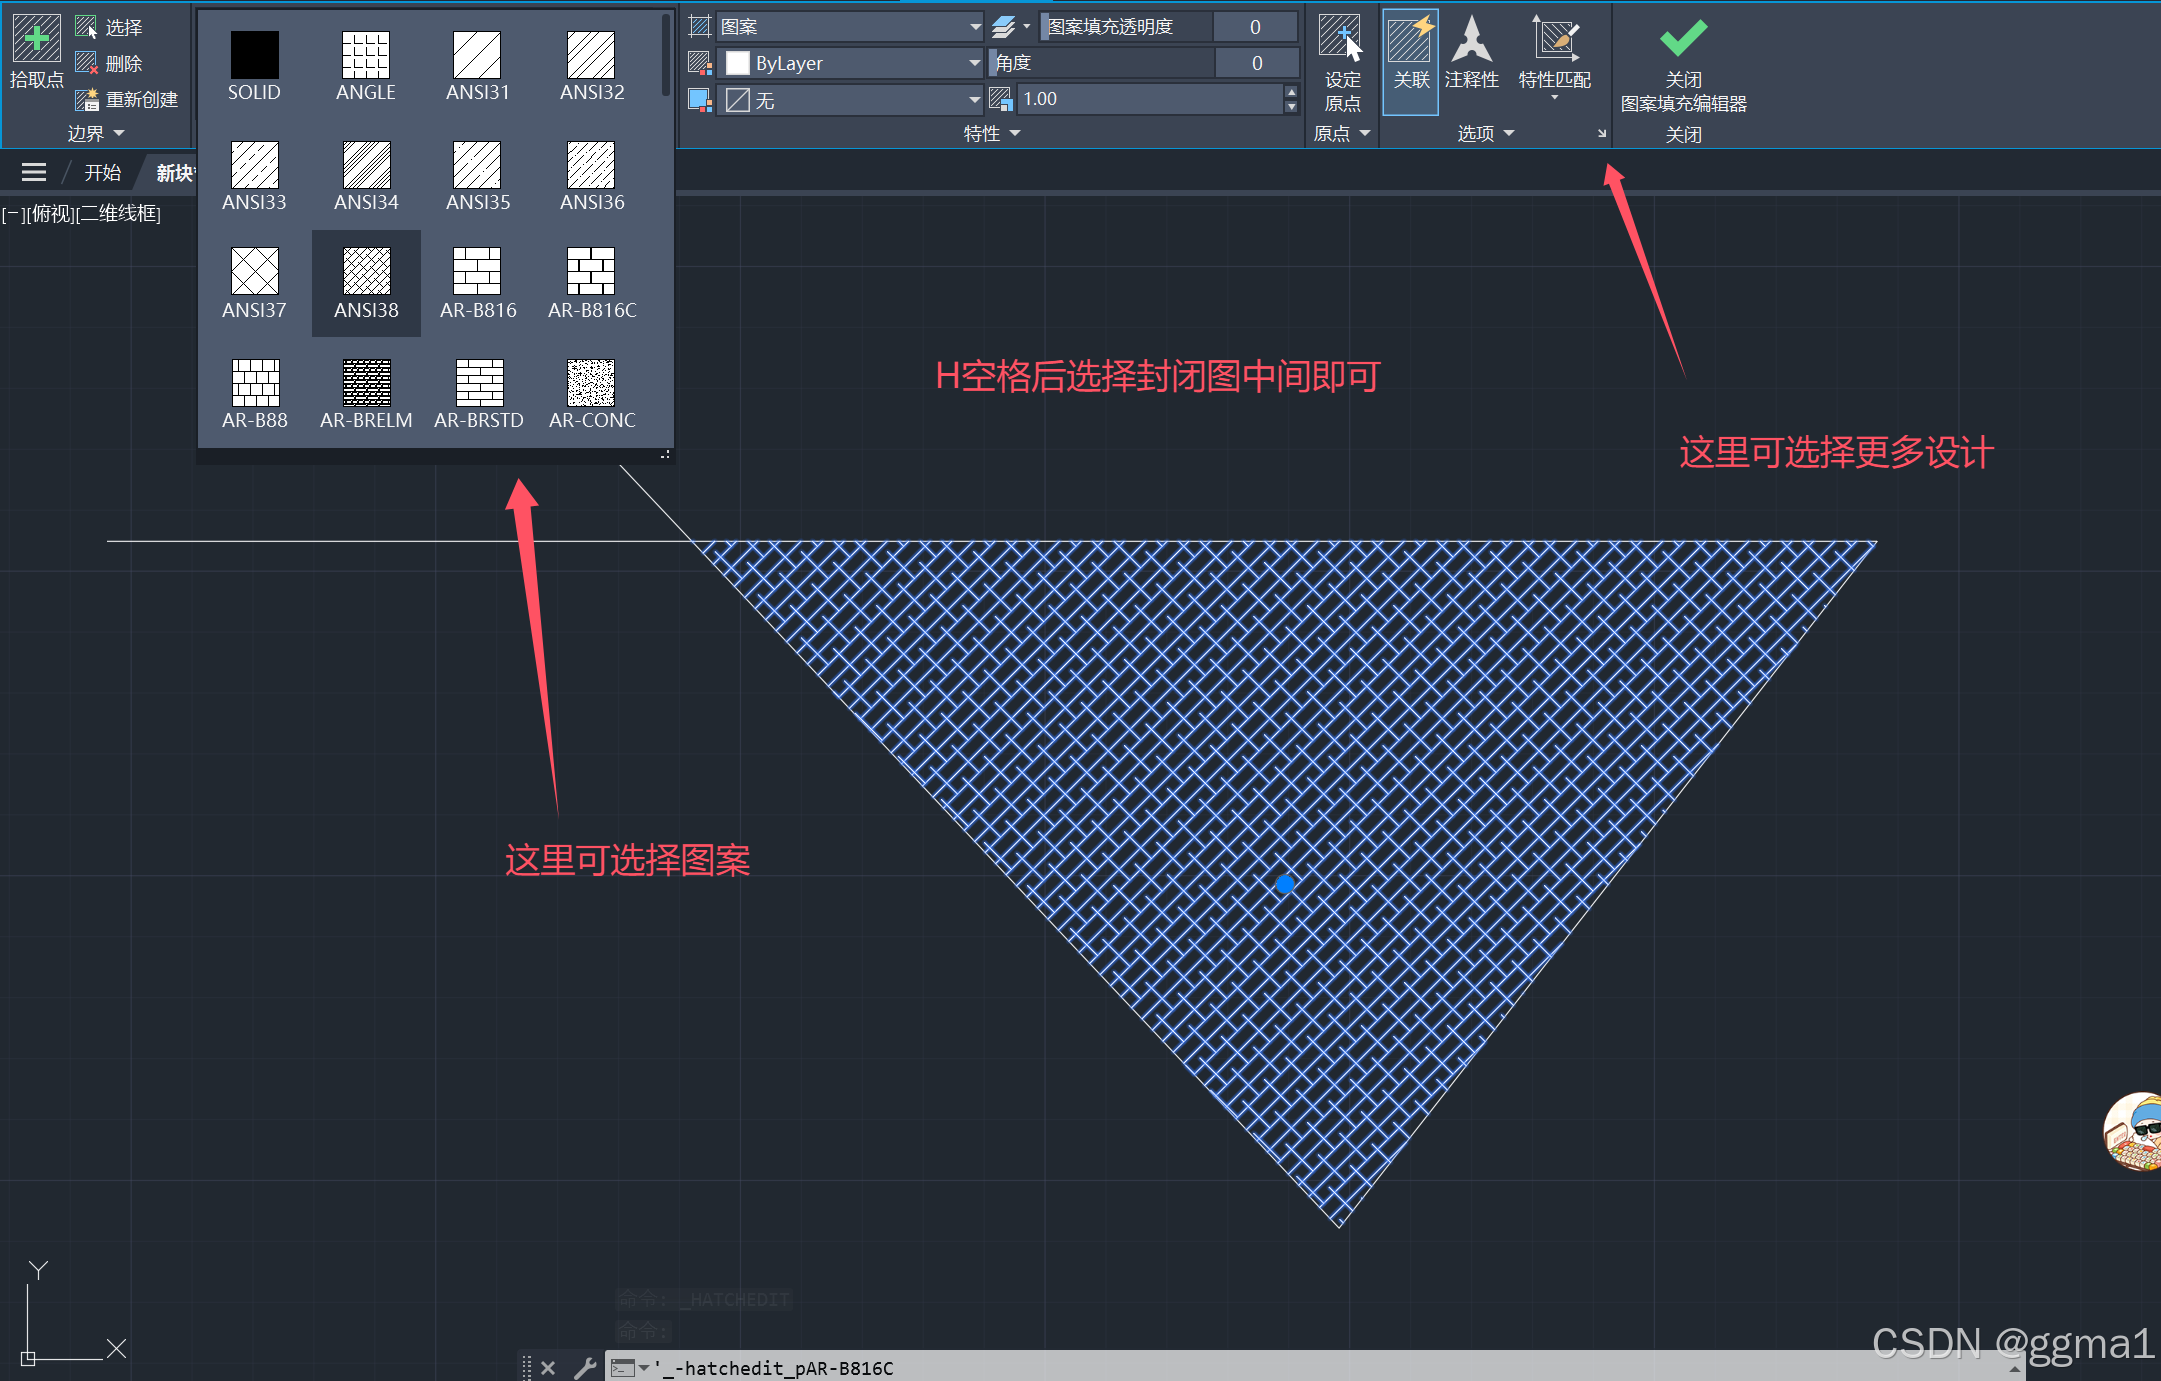
Task: Click the Recreate boundary (重新创建) icon
Action: pyautogui.click(x=87, y=99)
